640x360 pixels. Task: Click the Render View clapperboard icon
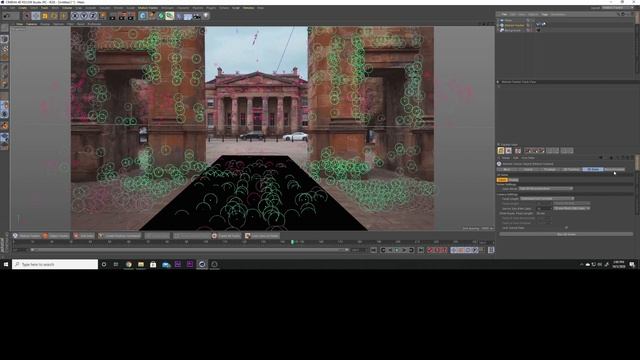[112, 16]
